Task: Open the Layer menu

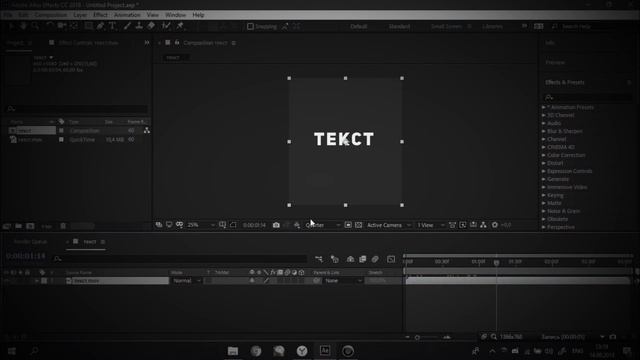Action: point(80,15)
